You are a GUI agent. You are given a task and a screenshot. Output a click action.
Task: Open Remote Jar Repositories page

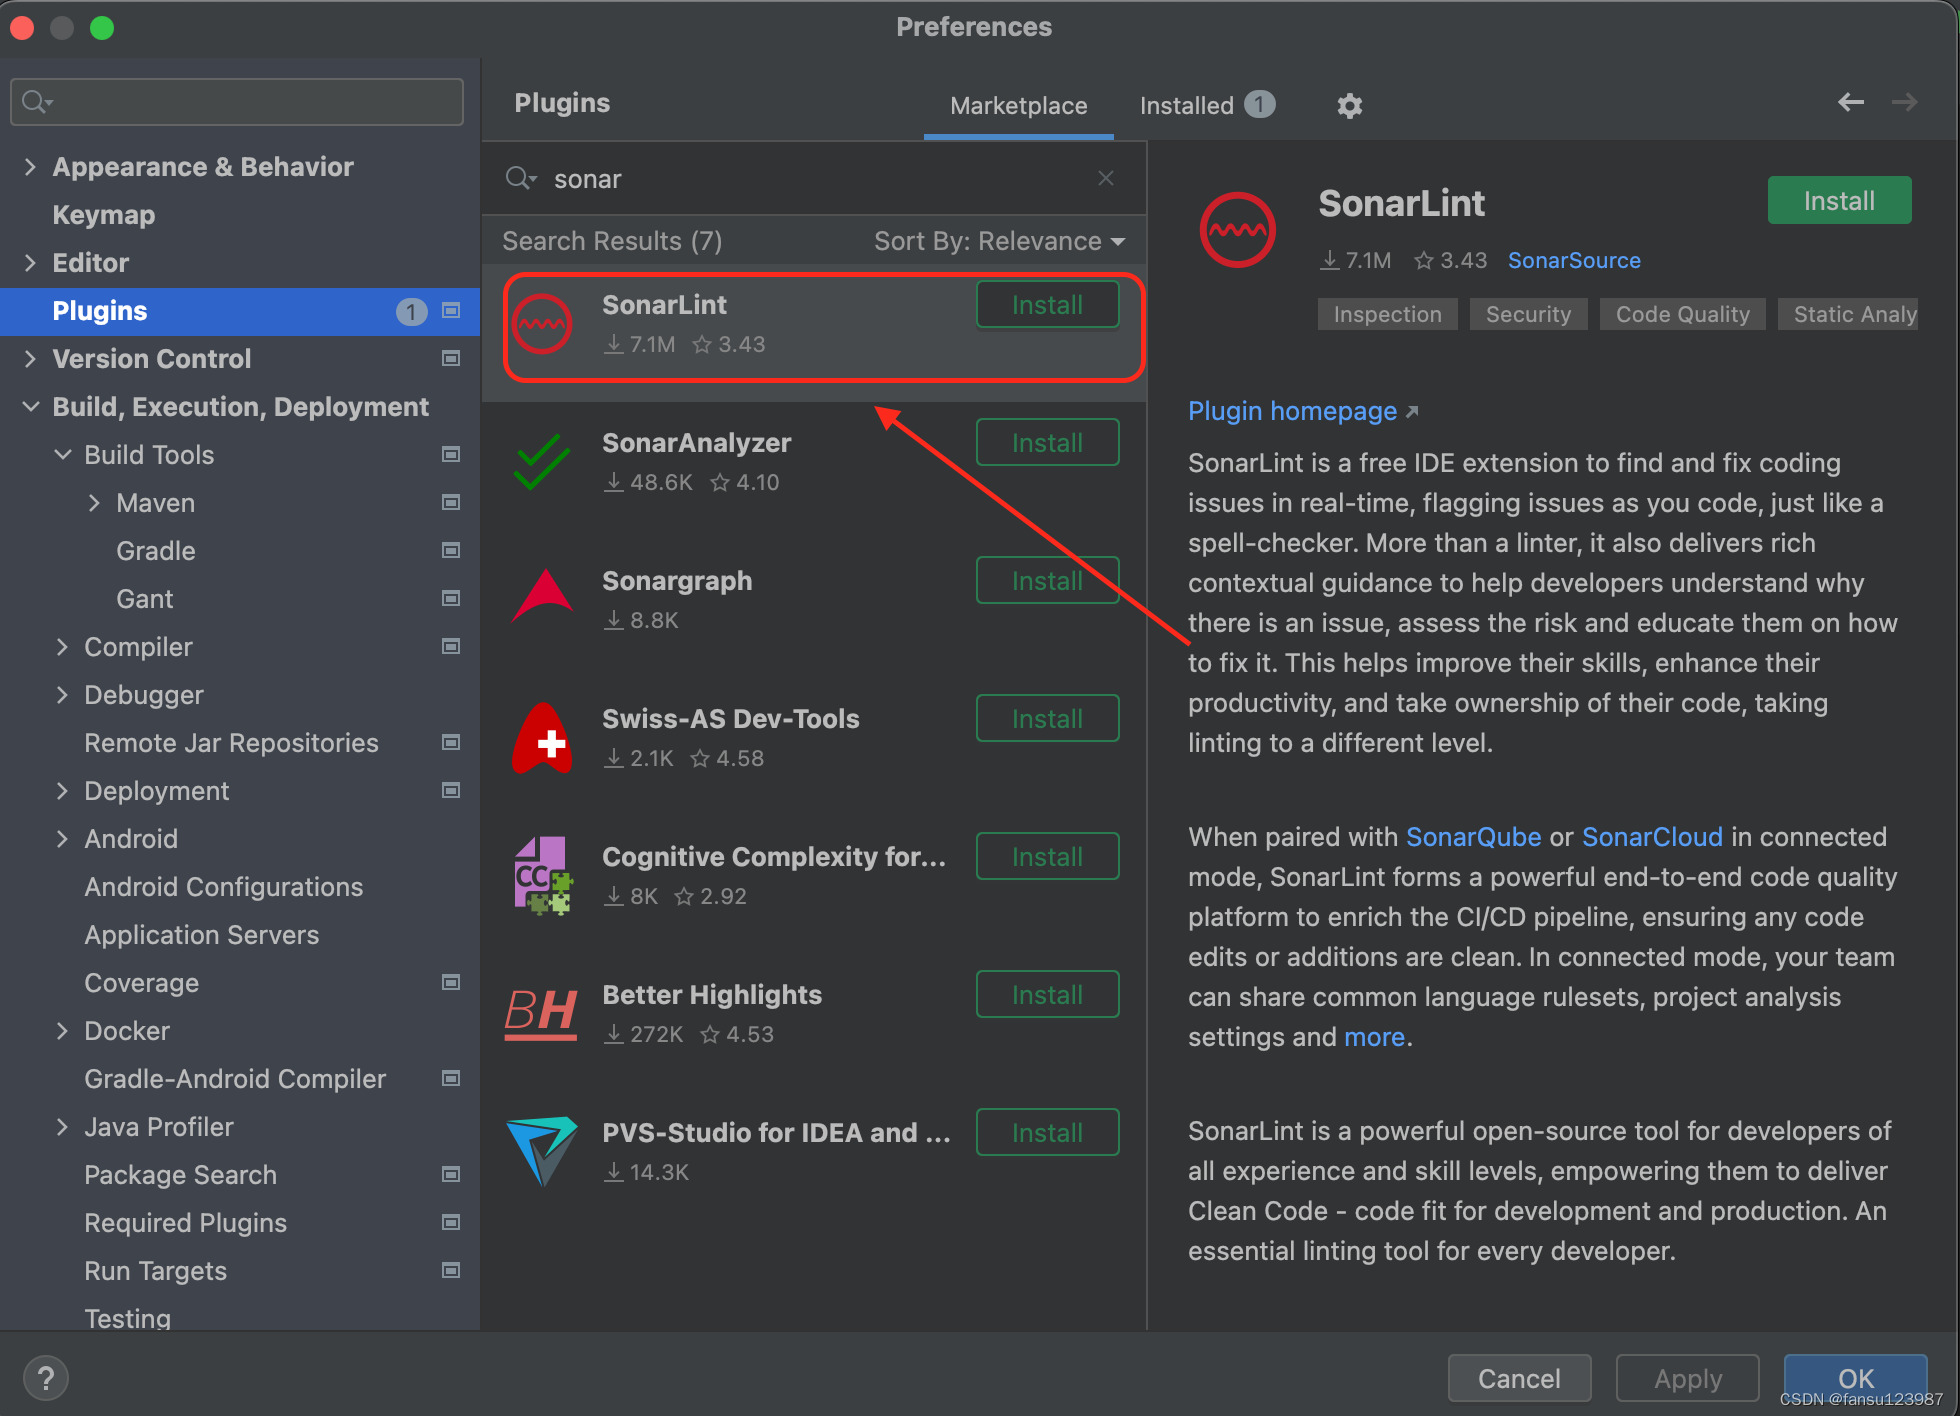click(231, 743)
